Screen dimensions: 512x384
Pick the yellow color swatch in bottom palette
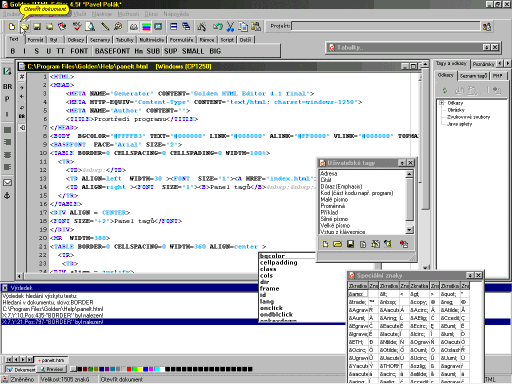click(140, 369)
